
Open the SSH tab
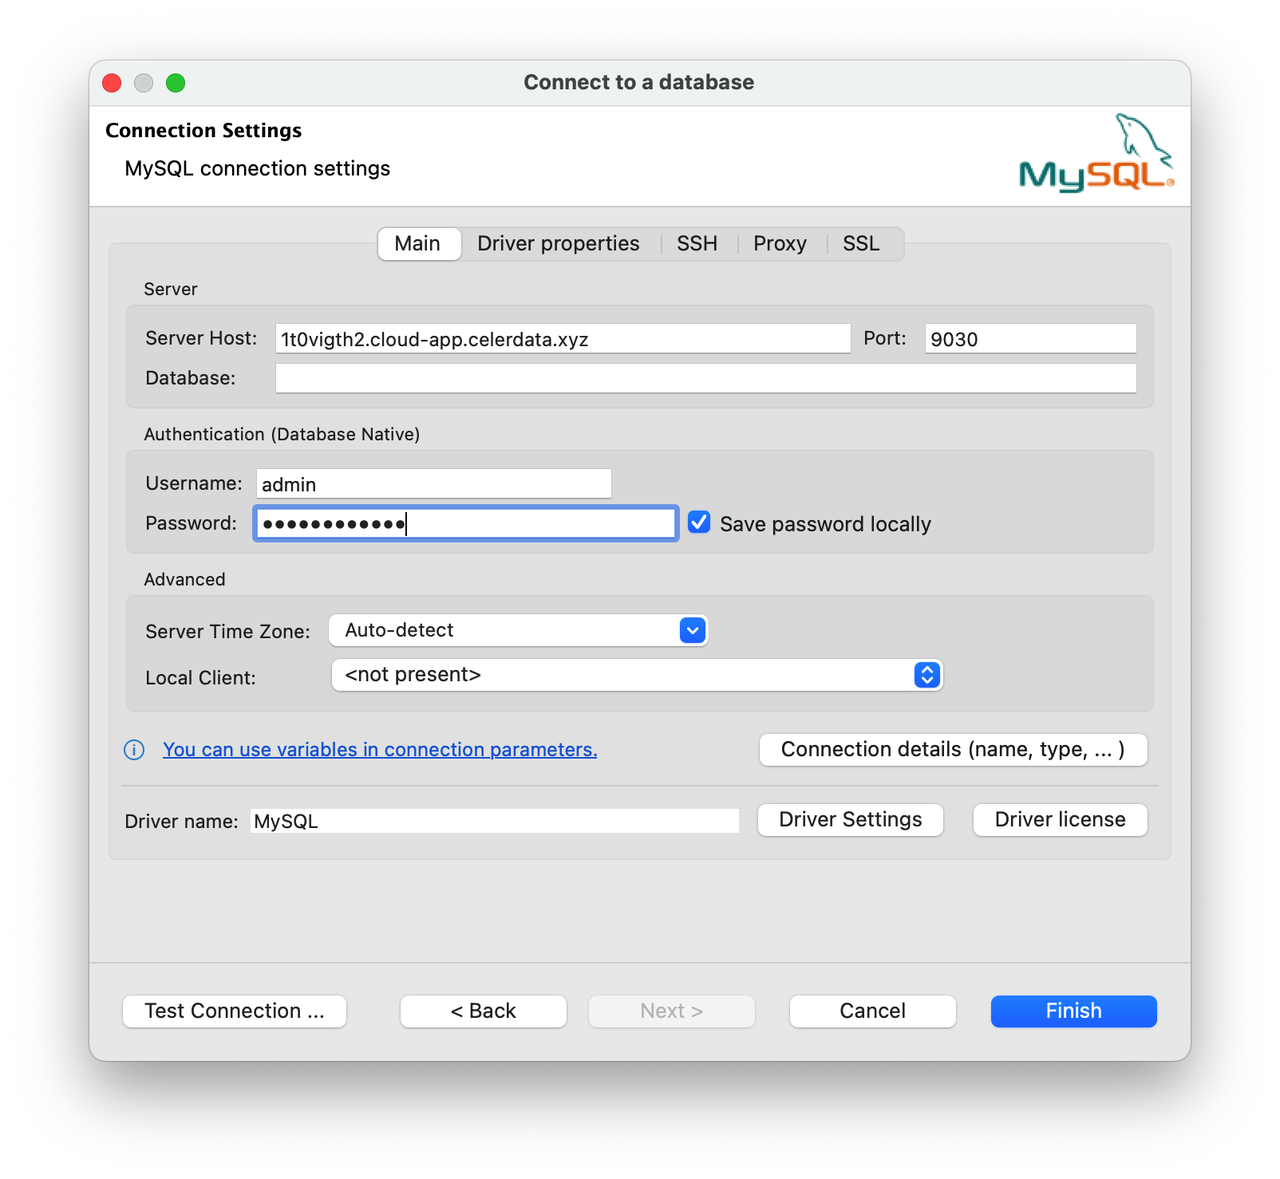click(x=697, y=243)
